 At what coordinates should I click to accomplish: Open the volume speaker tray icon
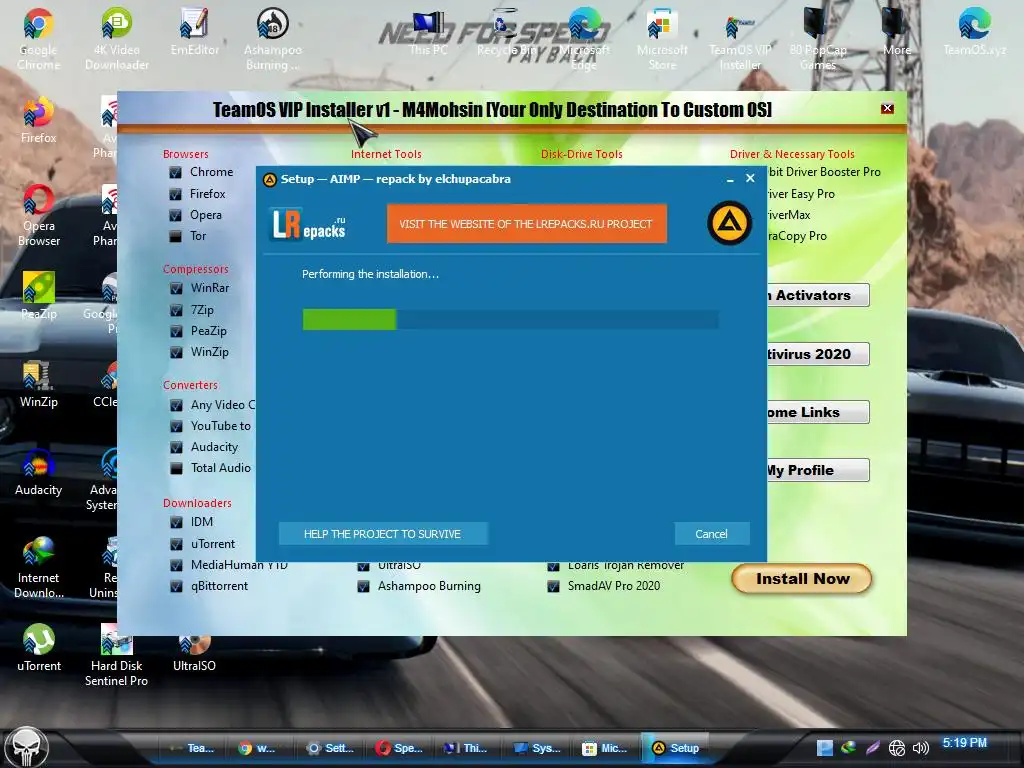tap(920, 748)
